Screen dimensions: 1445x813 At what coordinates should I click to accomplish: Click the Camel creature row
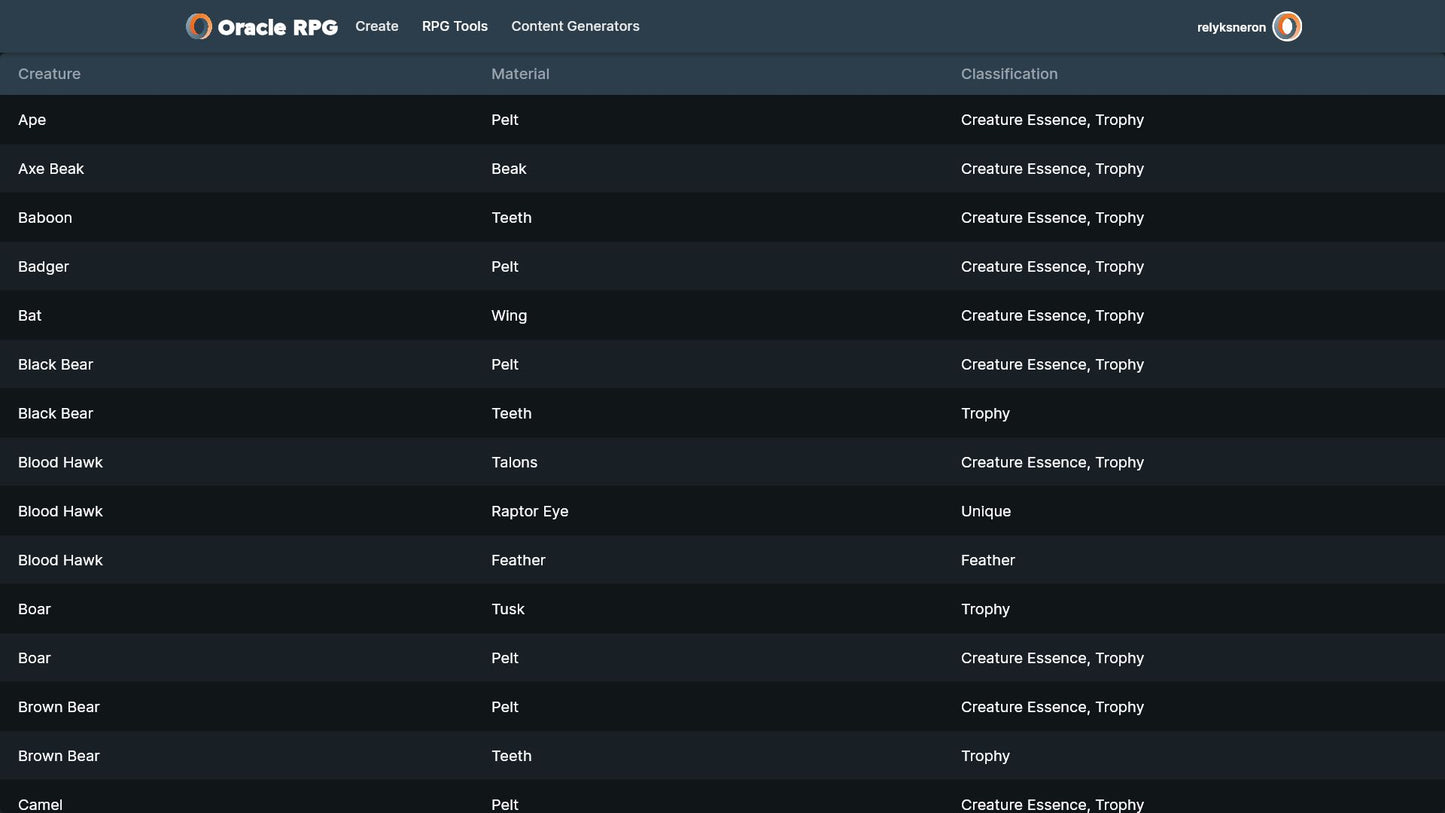[40, 804]
